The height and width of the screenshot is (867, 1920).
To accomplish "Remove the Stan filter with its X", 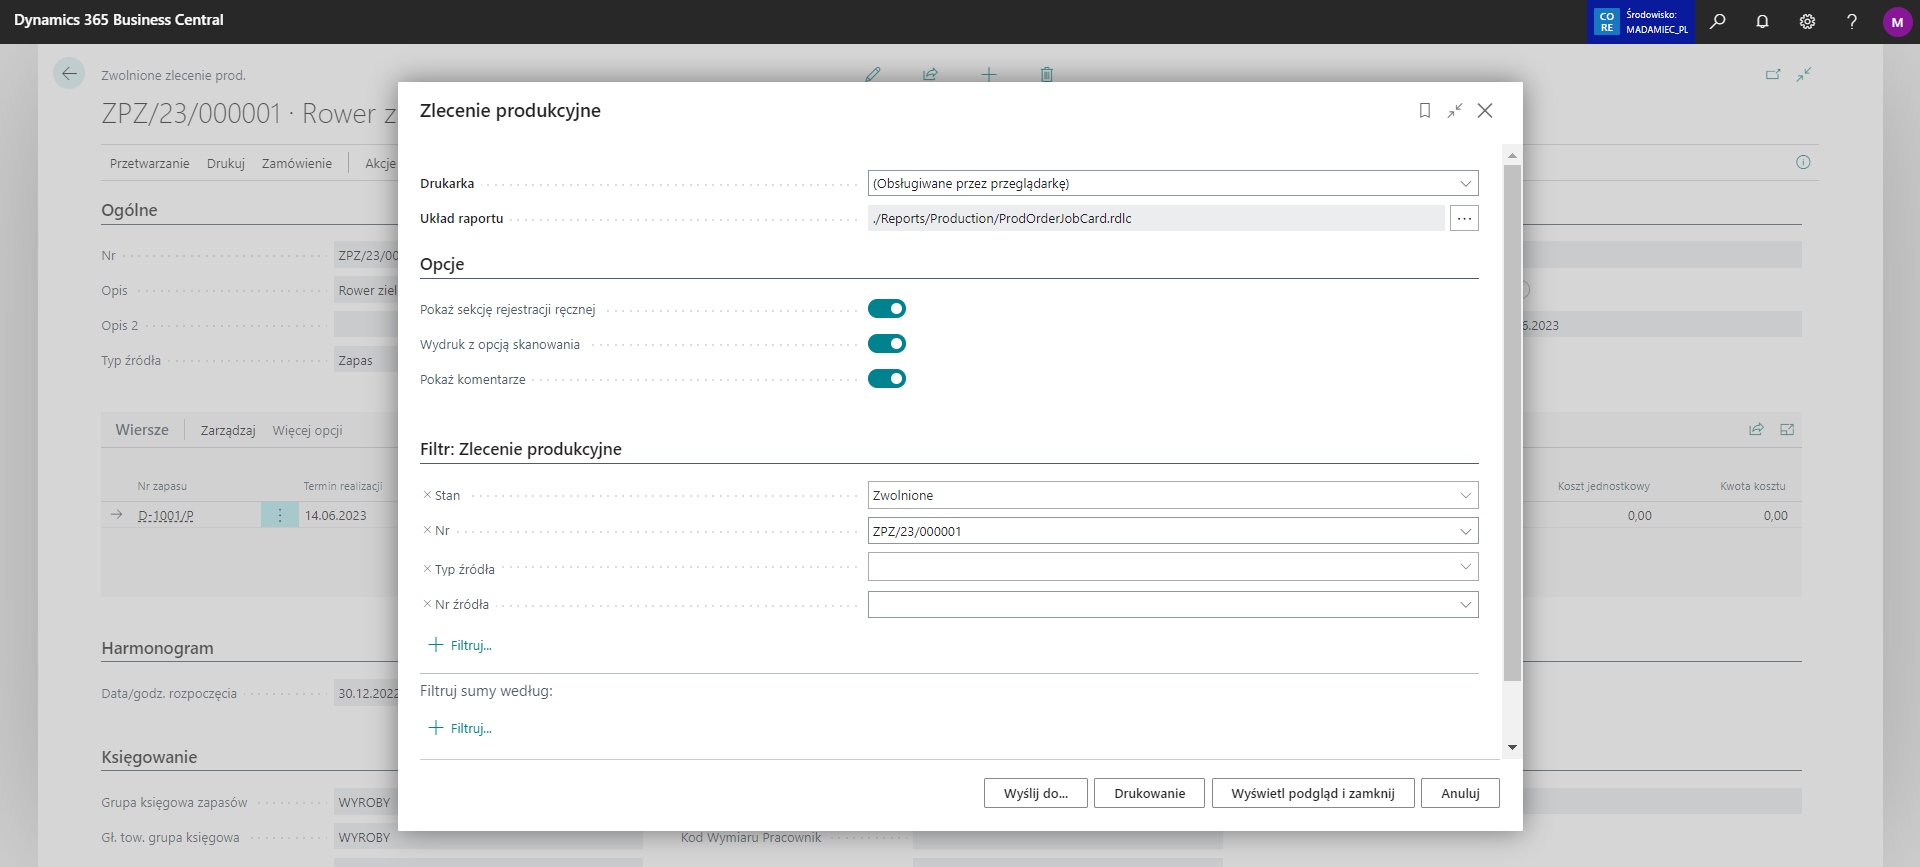I will point(427,495).
